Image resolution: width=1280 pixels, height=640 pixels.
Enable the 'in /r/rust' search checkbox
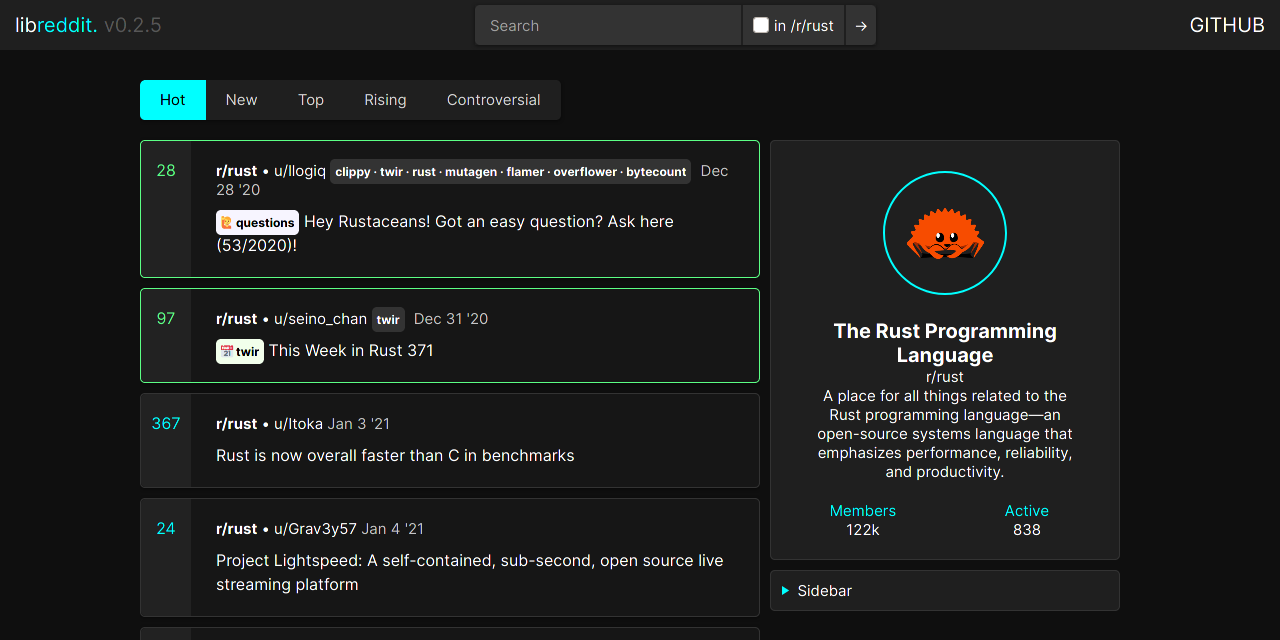761,26
